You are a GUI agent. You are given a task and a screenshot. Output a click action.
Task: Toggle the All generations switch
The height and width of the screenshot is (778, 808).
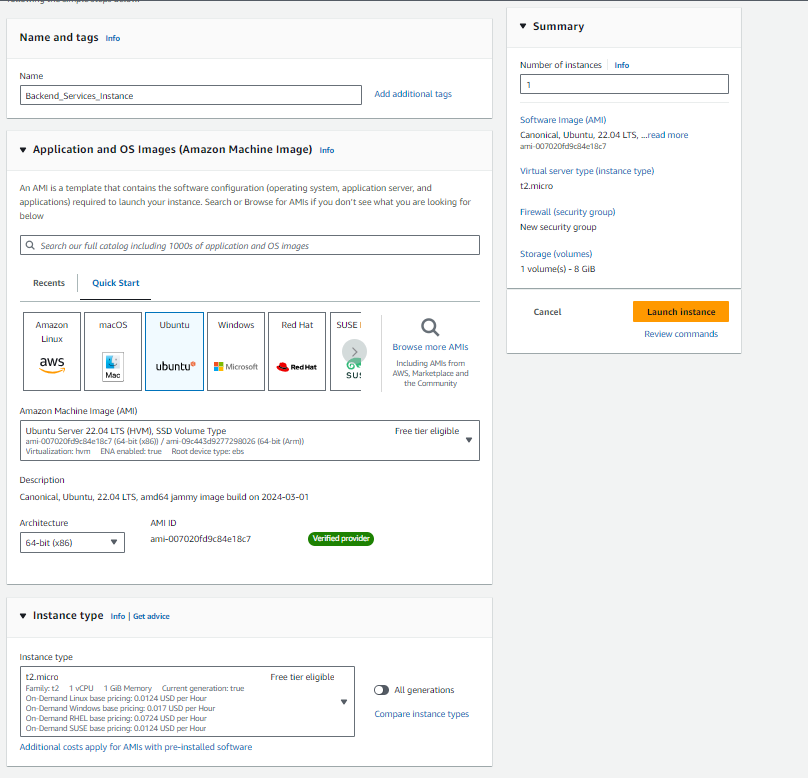(381, 690)
